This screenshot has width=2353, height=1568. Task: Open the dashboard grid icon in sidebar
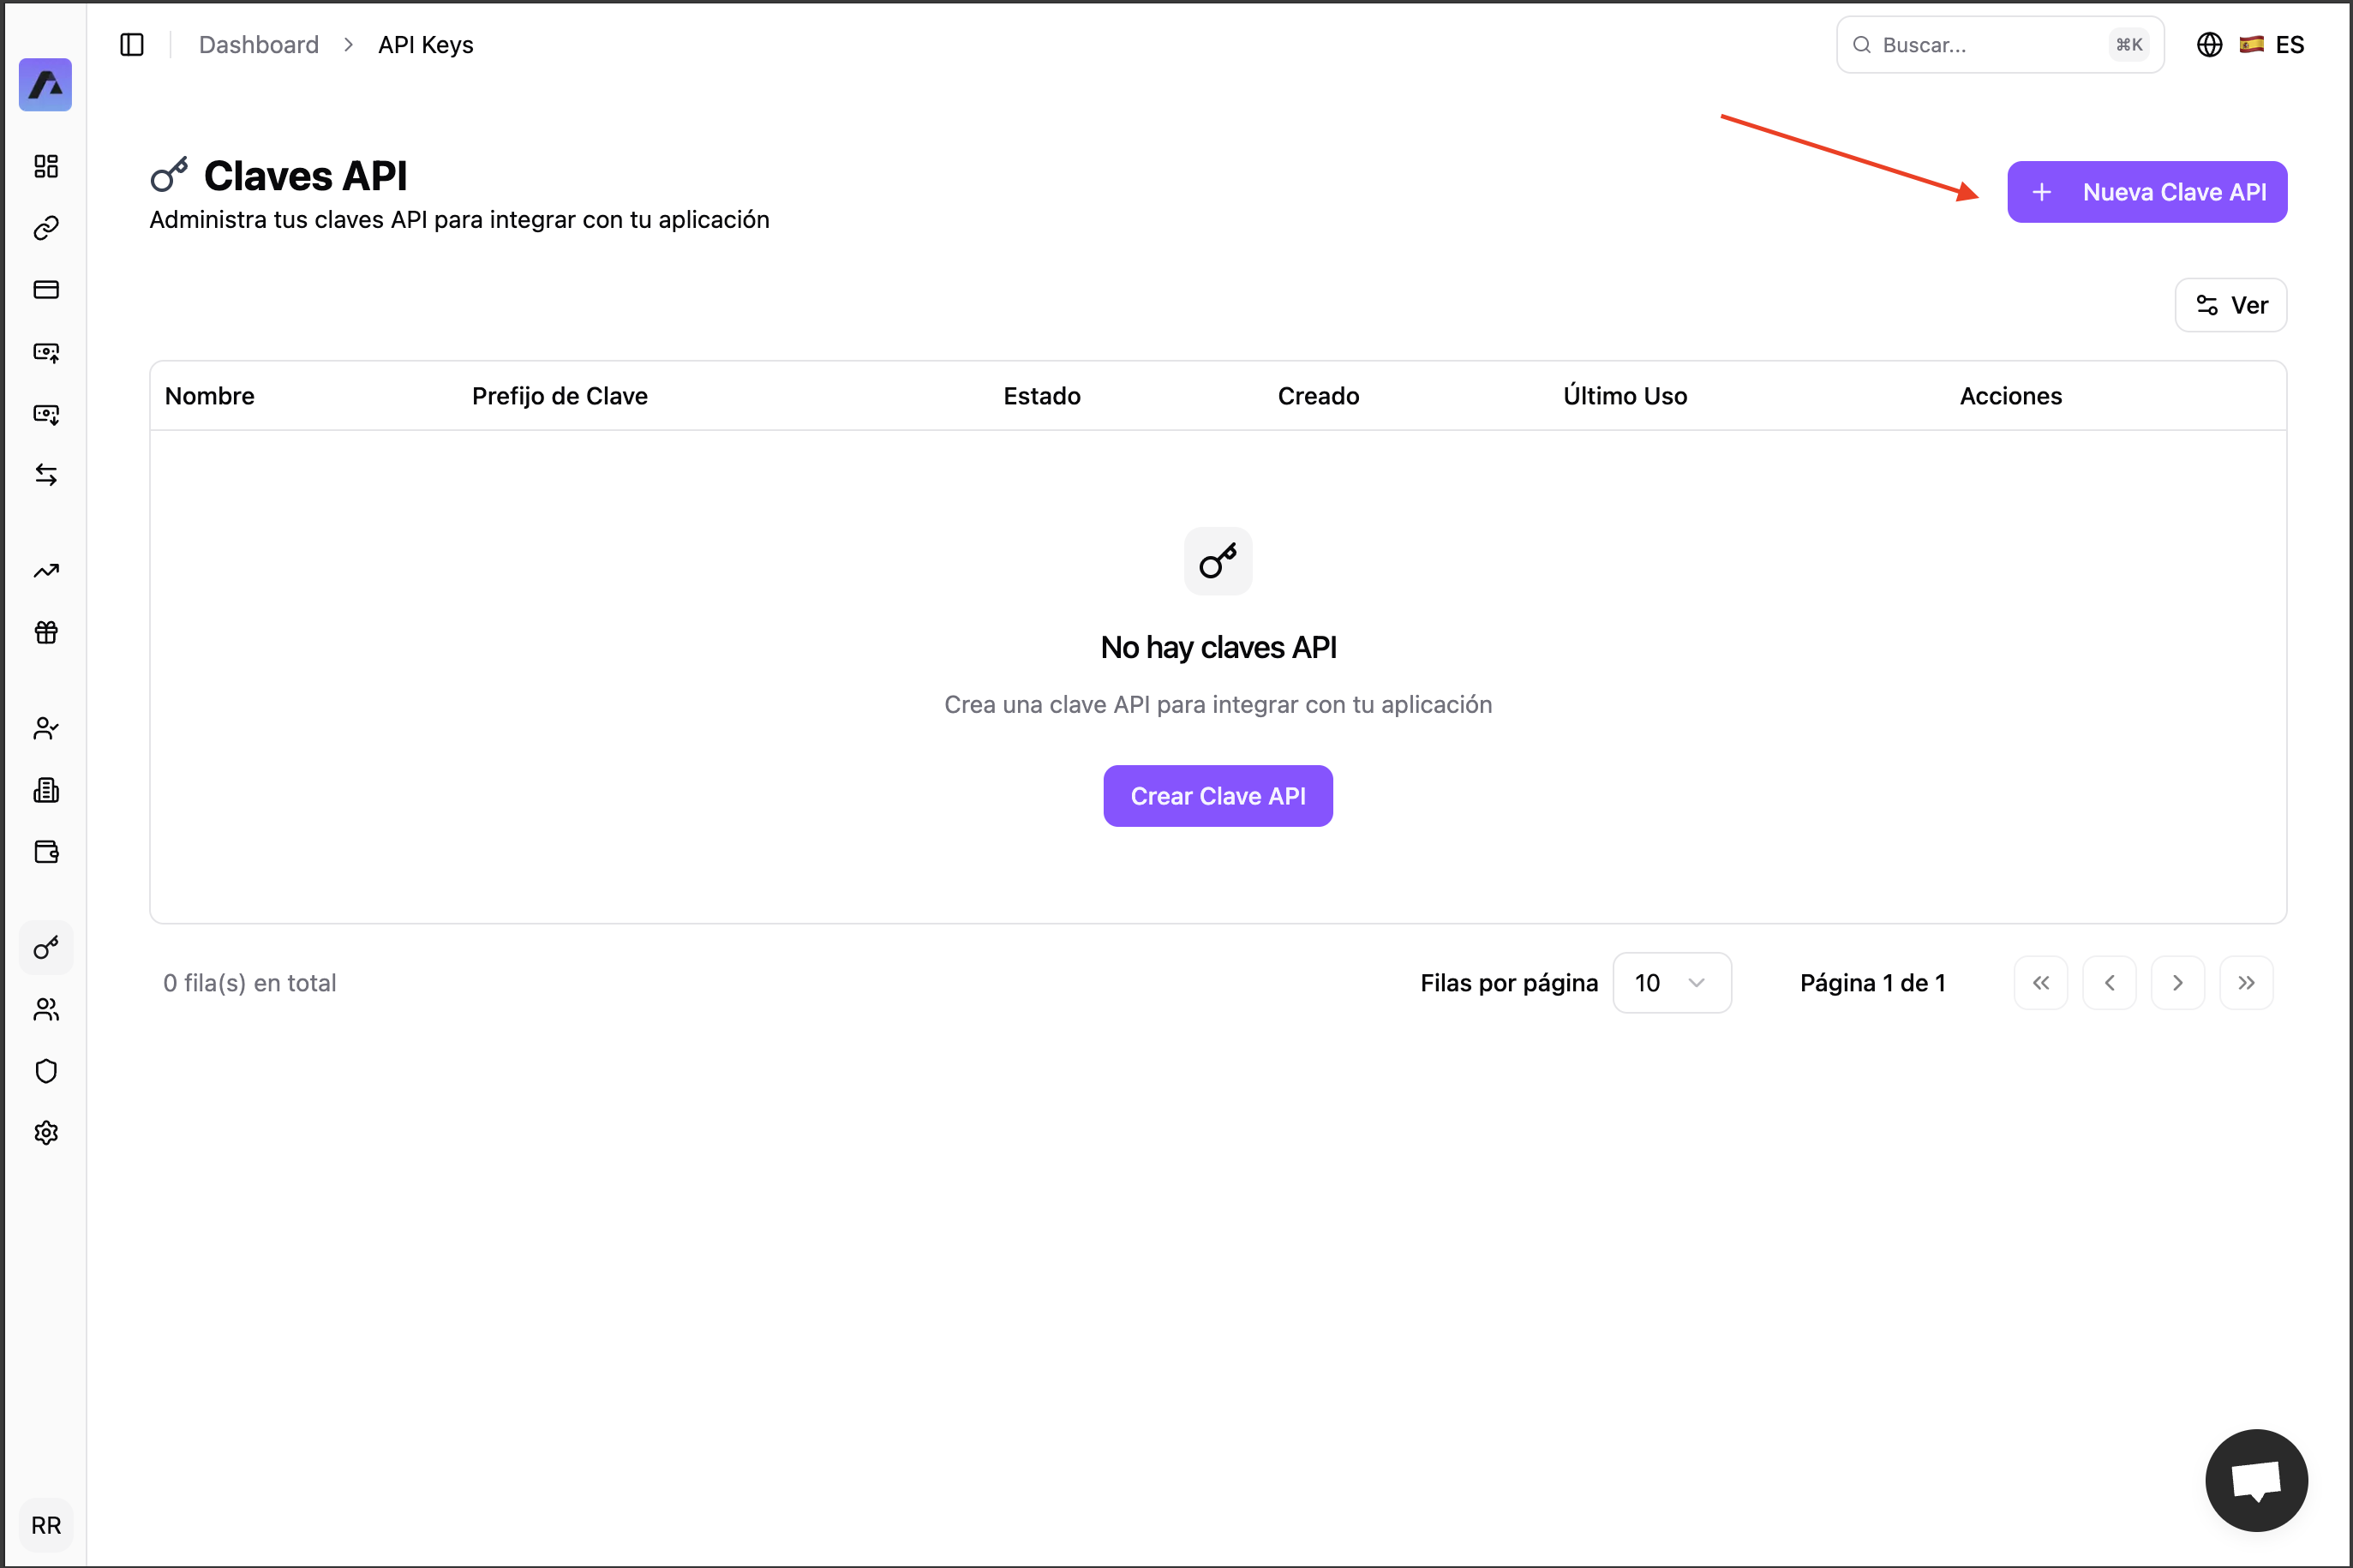coord(46,166)
